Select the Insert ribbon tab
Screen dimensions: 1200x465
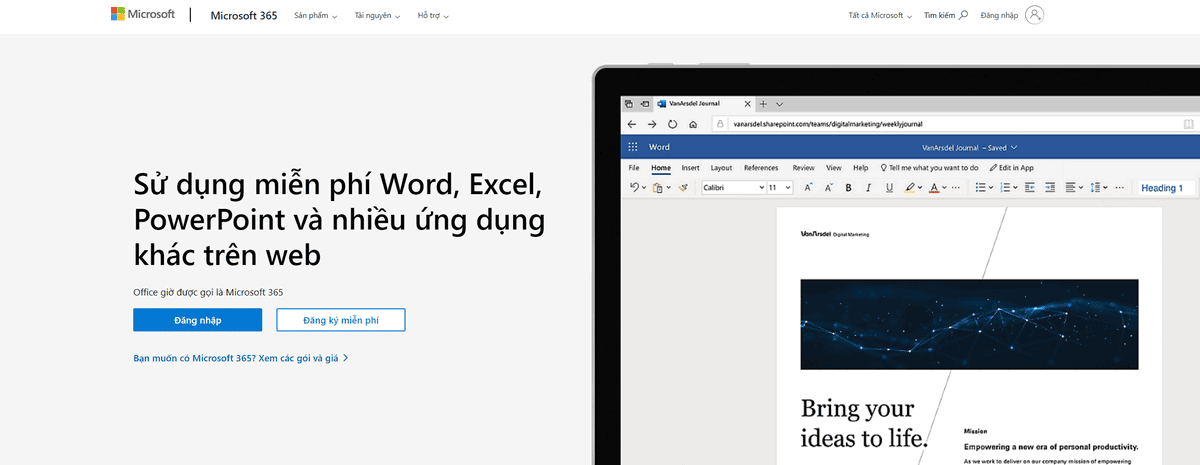click(690, 168)
